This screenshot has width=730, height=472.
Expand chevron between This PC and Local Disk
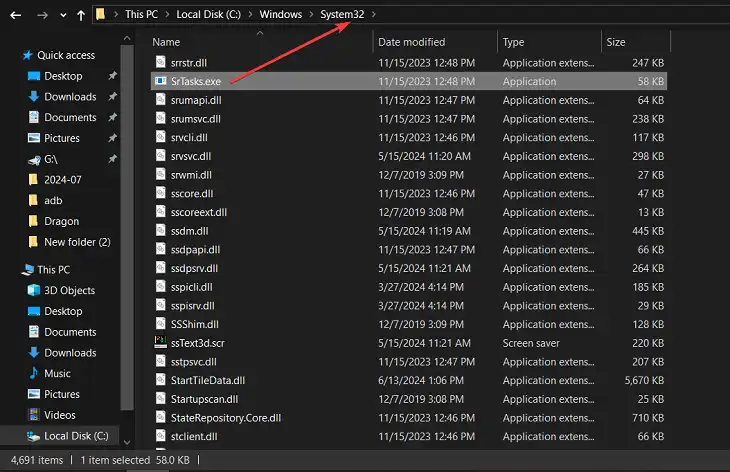pyautogui.click(x=167, y=14)
